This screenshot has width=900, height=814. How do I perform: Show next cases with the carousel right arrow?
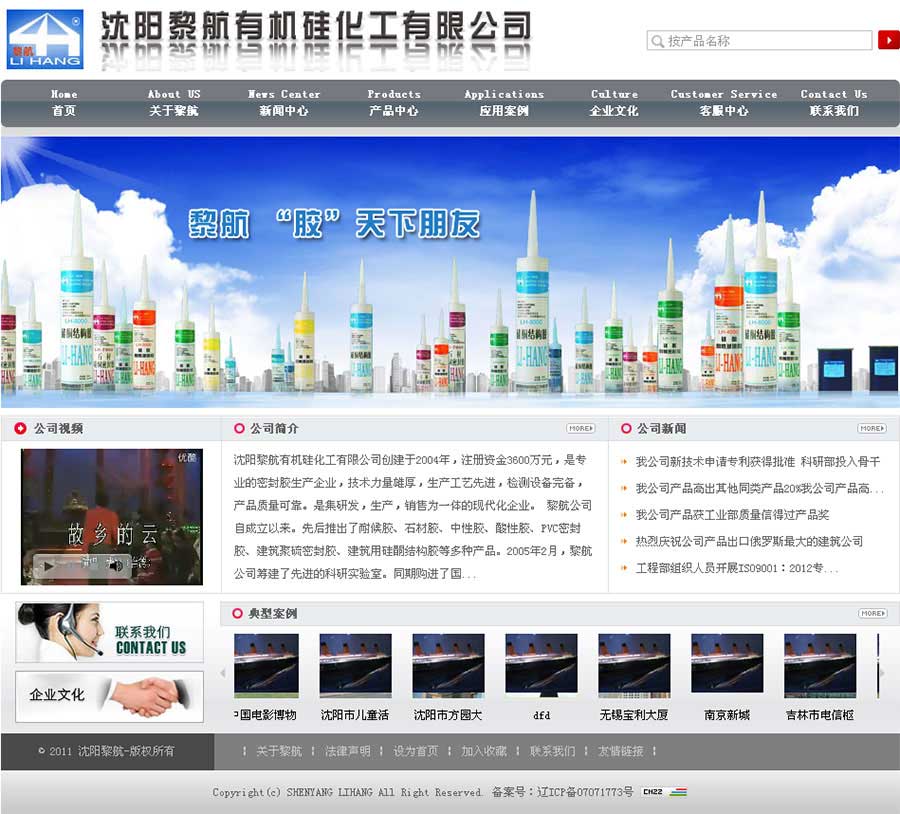point(883,673)
